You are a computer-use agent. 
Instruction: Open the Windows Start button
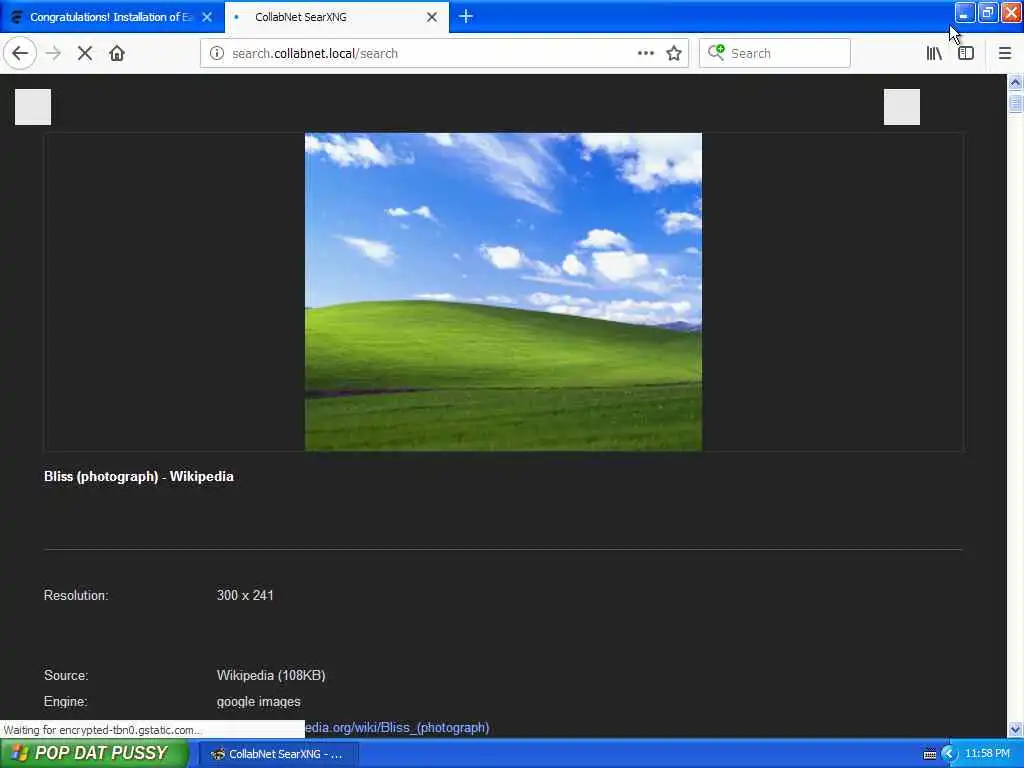click(x=94, y=753)
